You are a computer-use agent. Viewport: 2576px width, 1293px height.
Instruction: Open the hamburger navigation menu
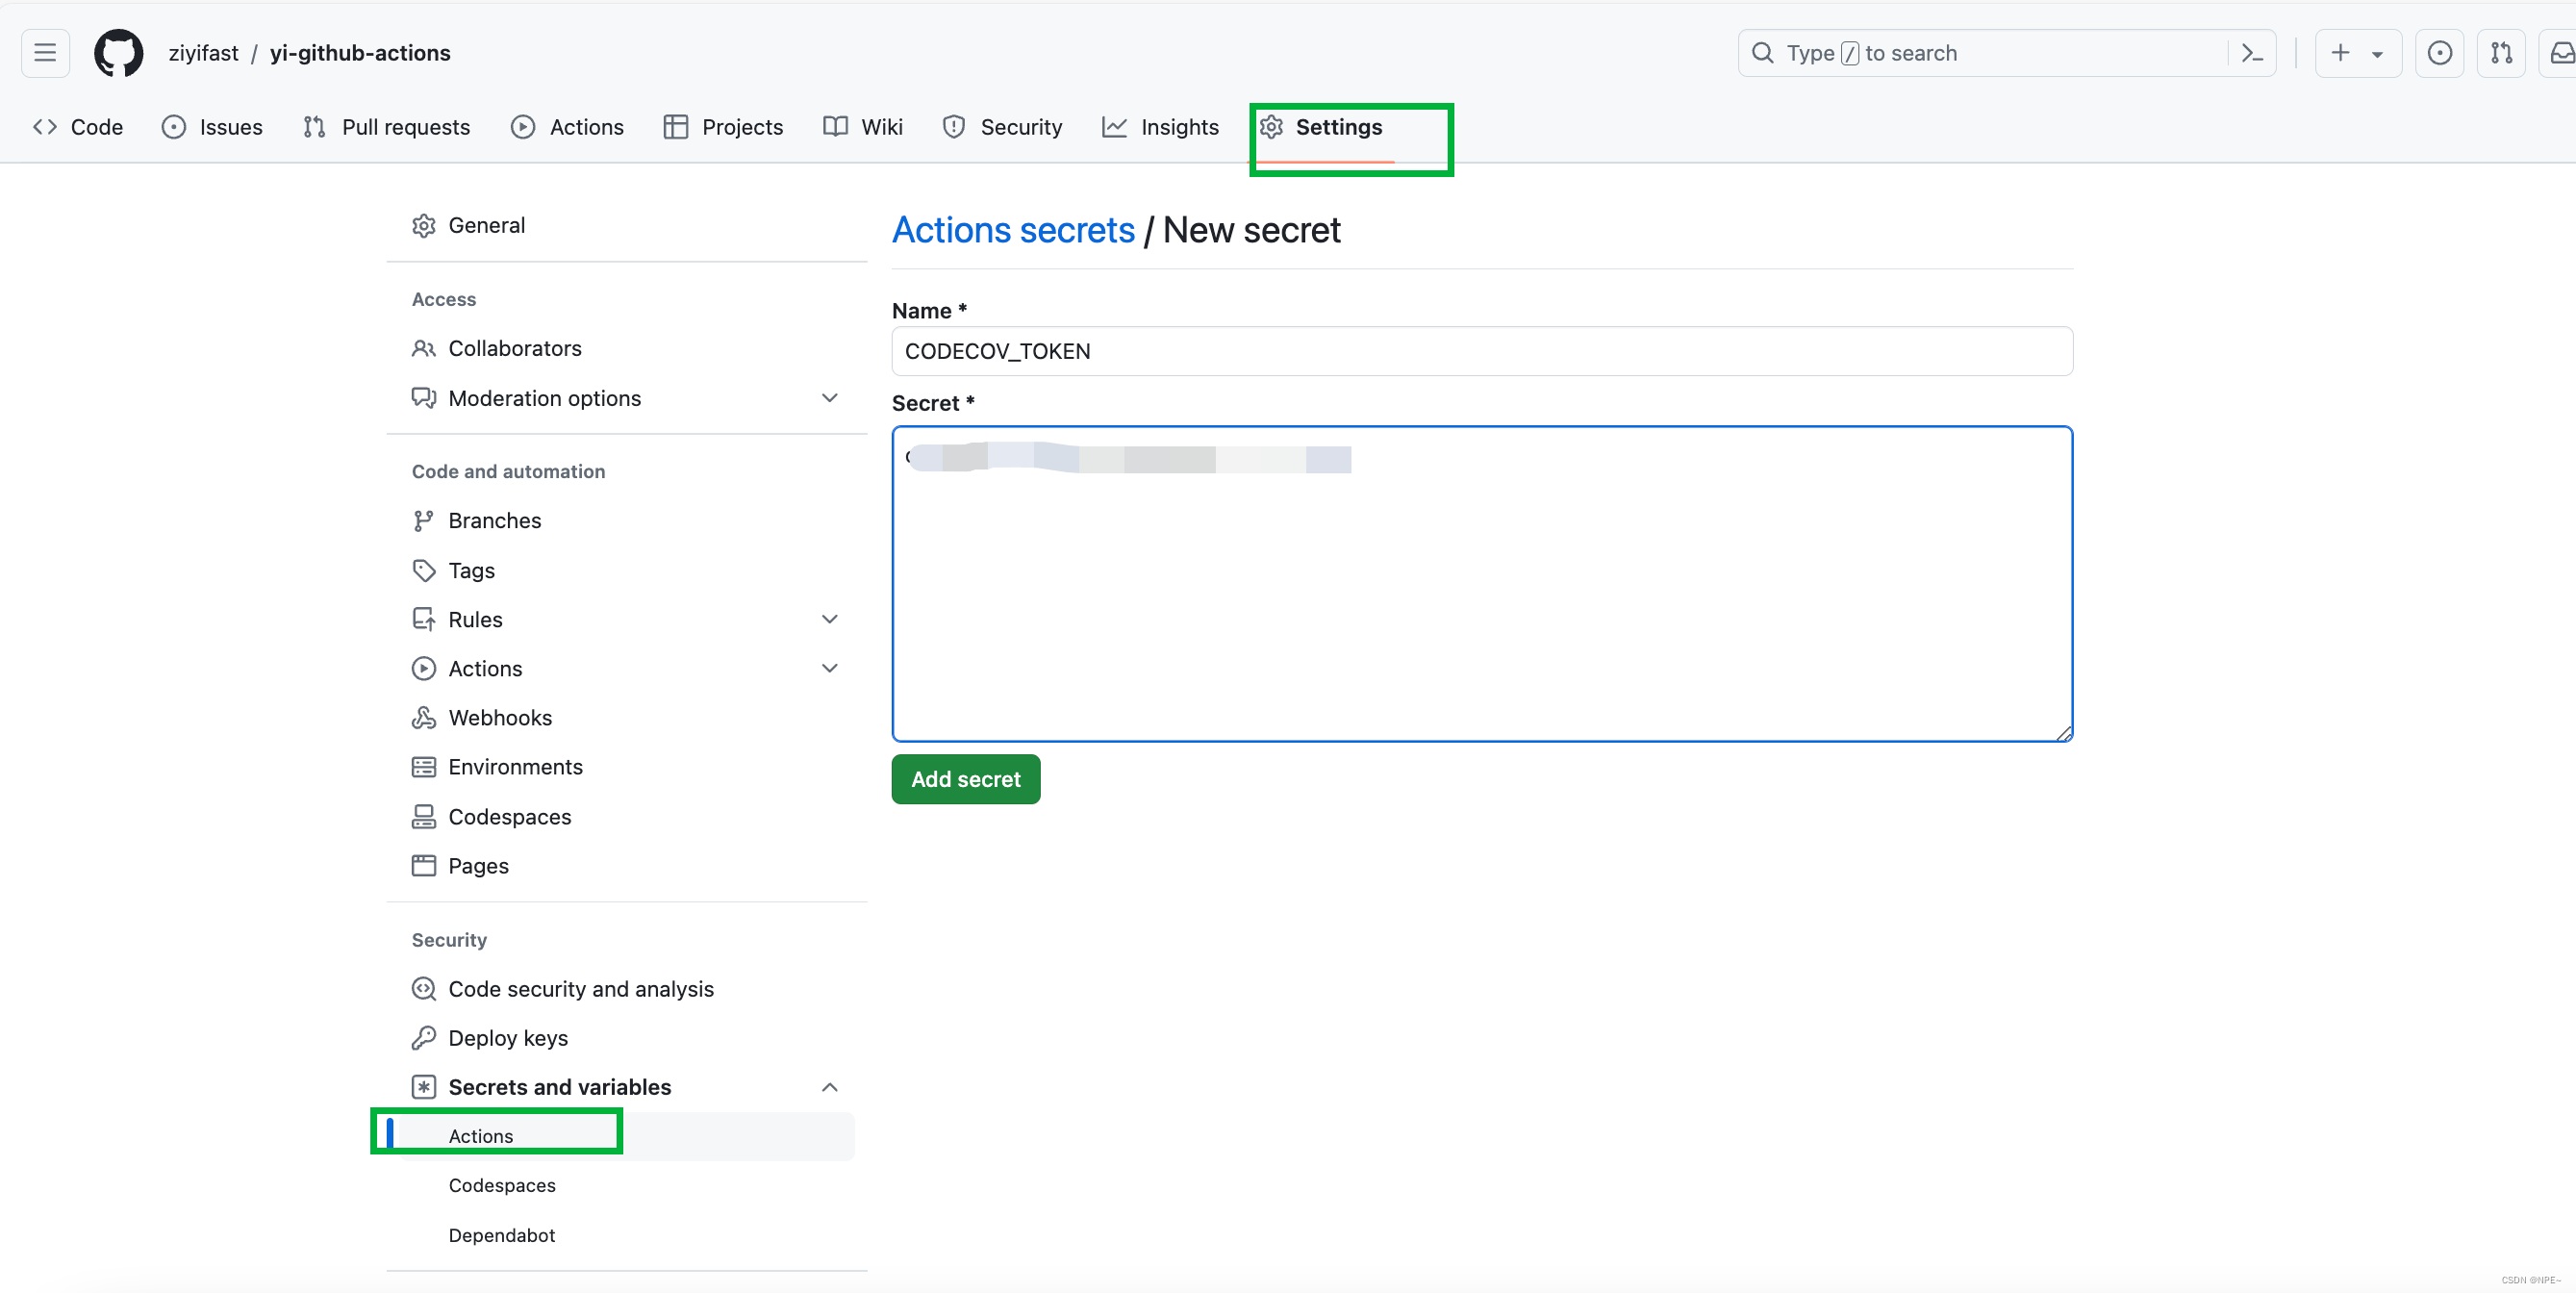pyautogui.click(x=45, y=53)
